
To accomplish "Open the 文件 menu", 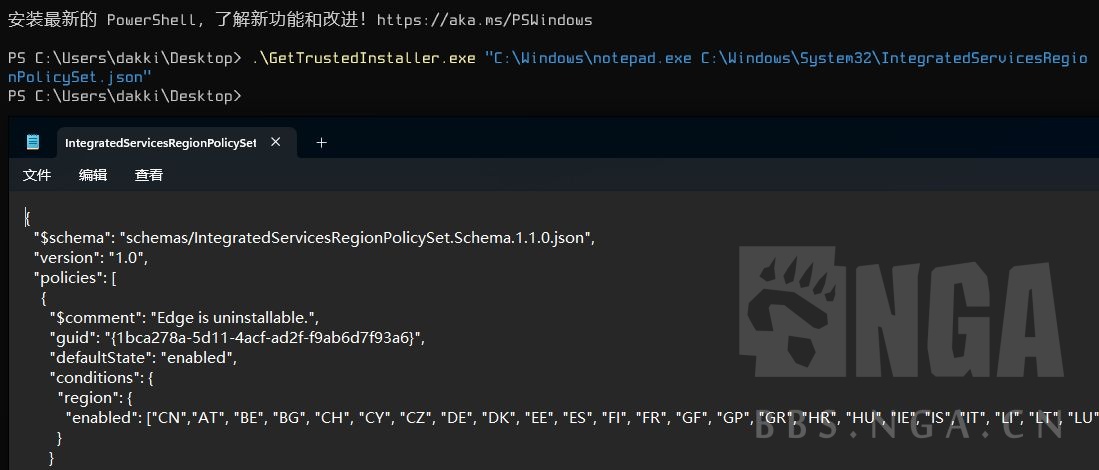I will [x=37, y=175].
